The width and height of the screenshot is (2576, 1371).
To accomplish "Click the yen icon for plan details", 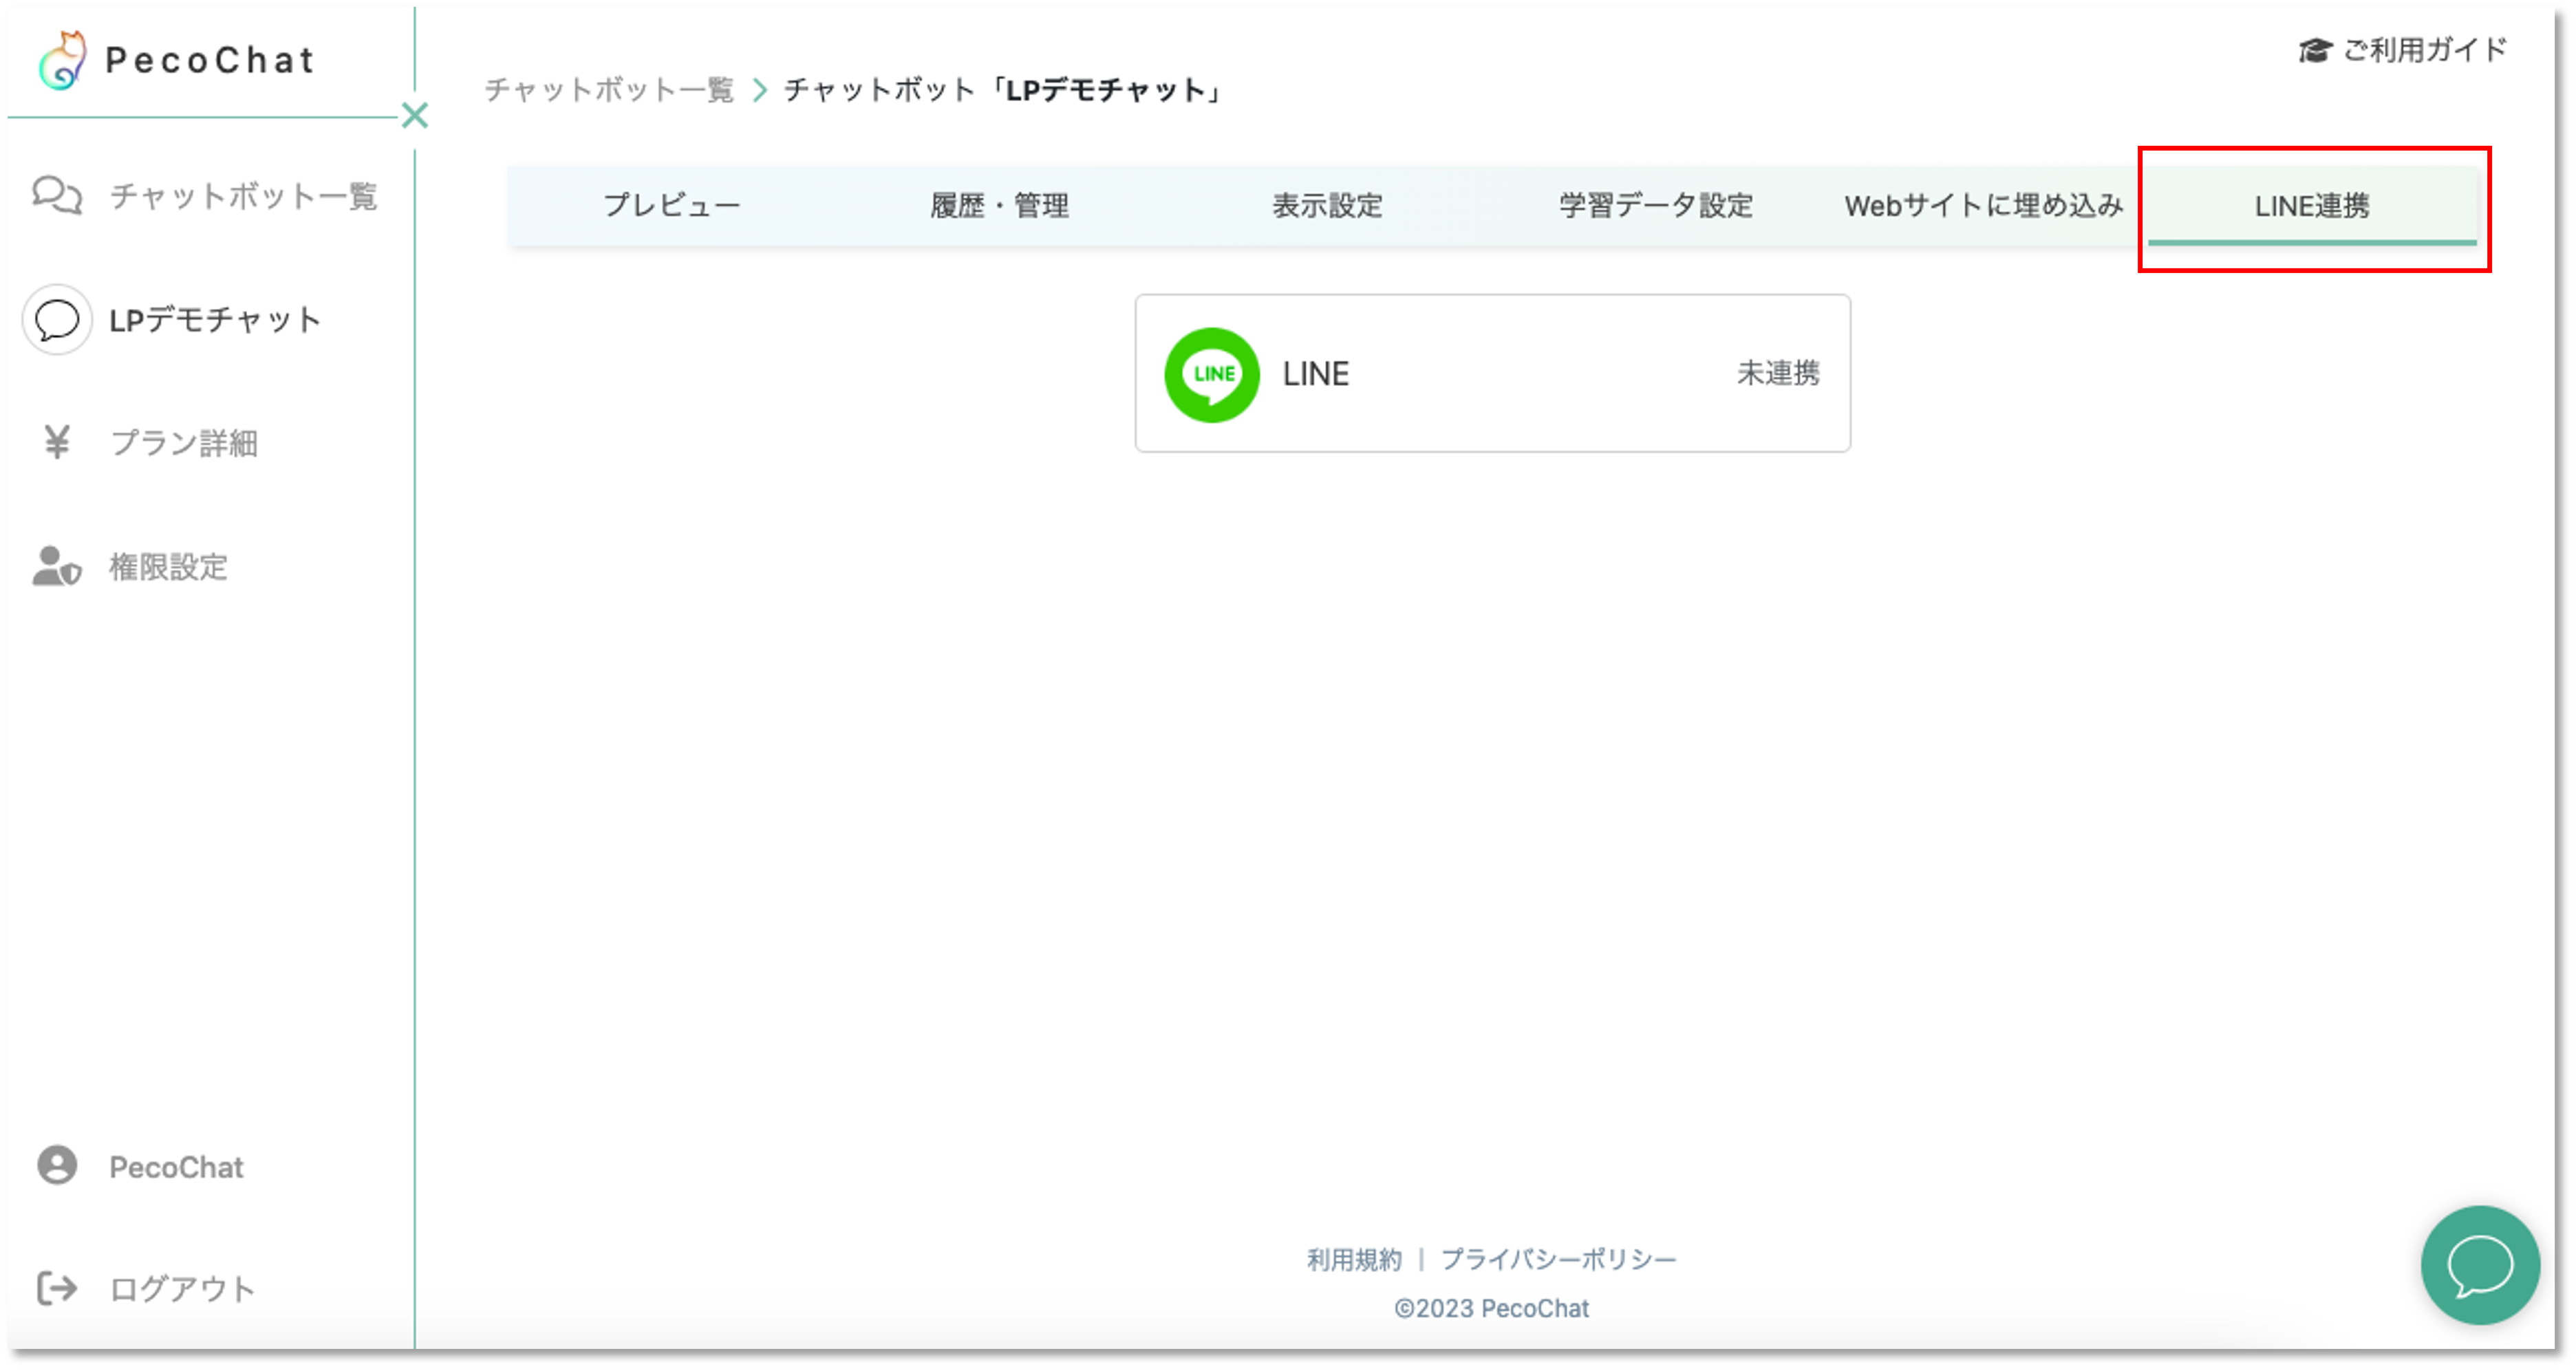I will pyautogui.click(x=57, y=442).
